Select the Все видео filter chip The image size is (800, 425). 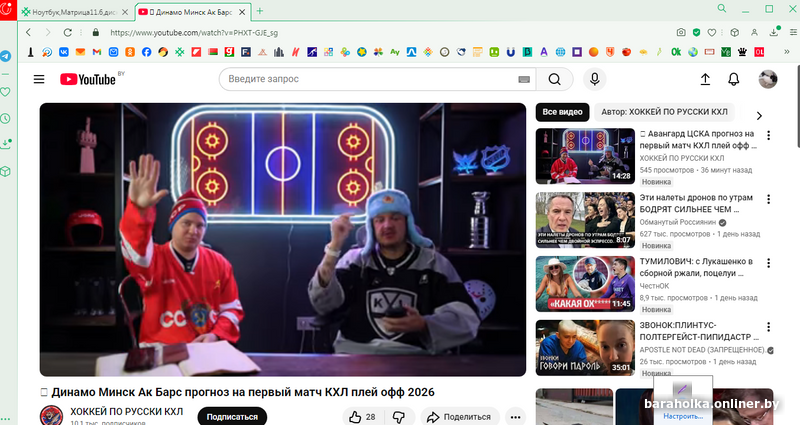[562, 112]
